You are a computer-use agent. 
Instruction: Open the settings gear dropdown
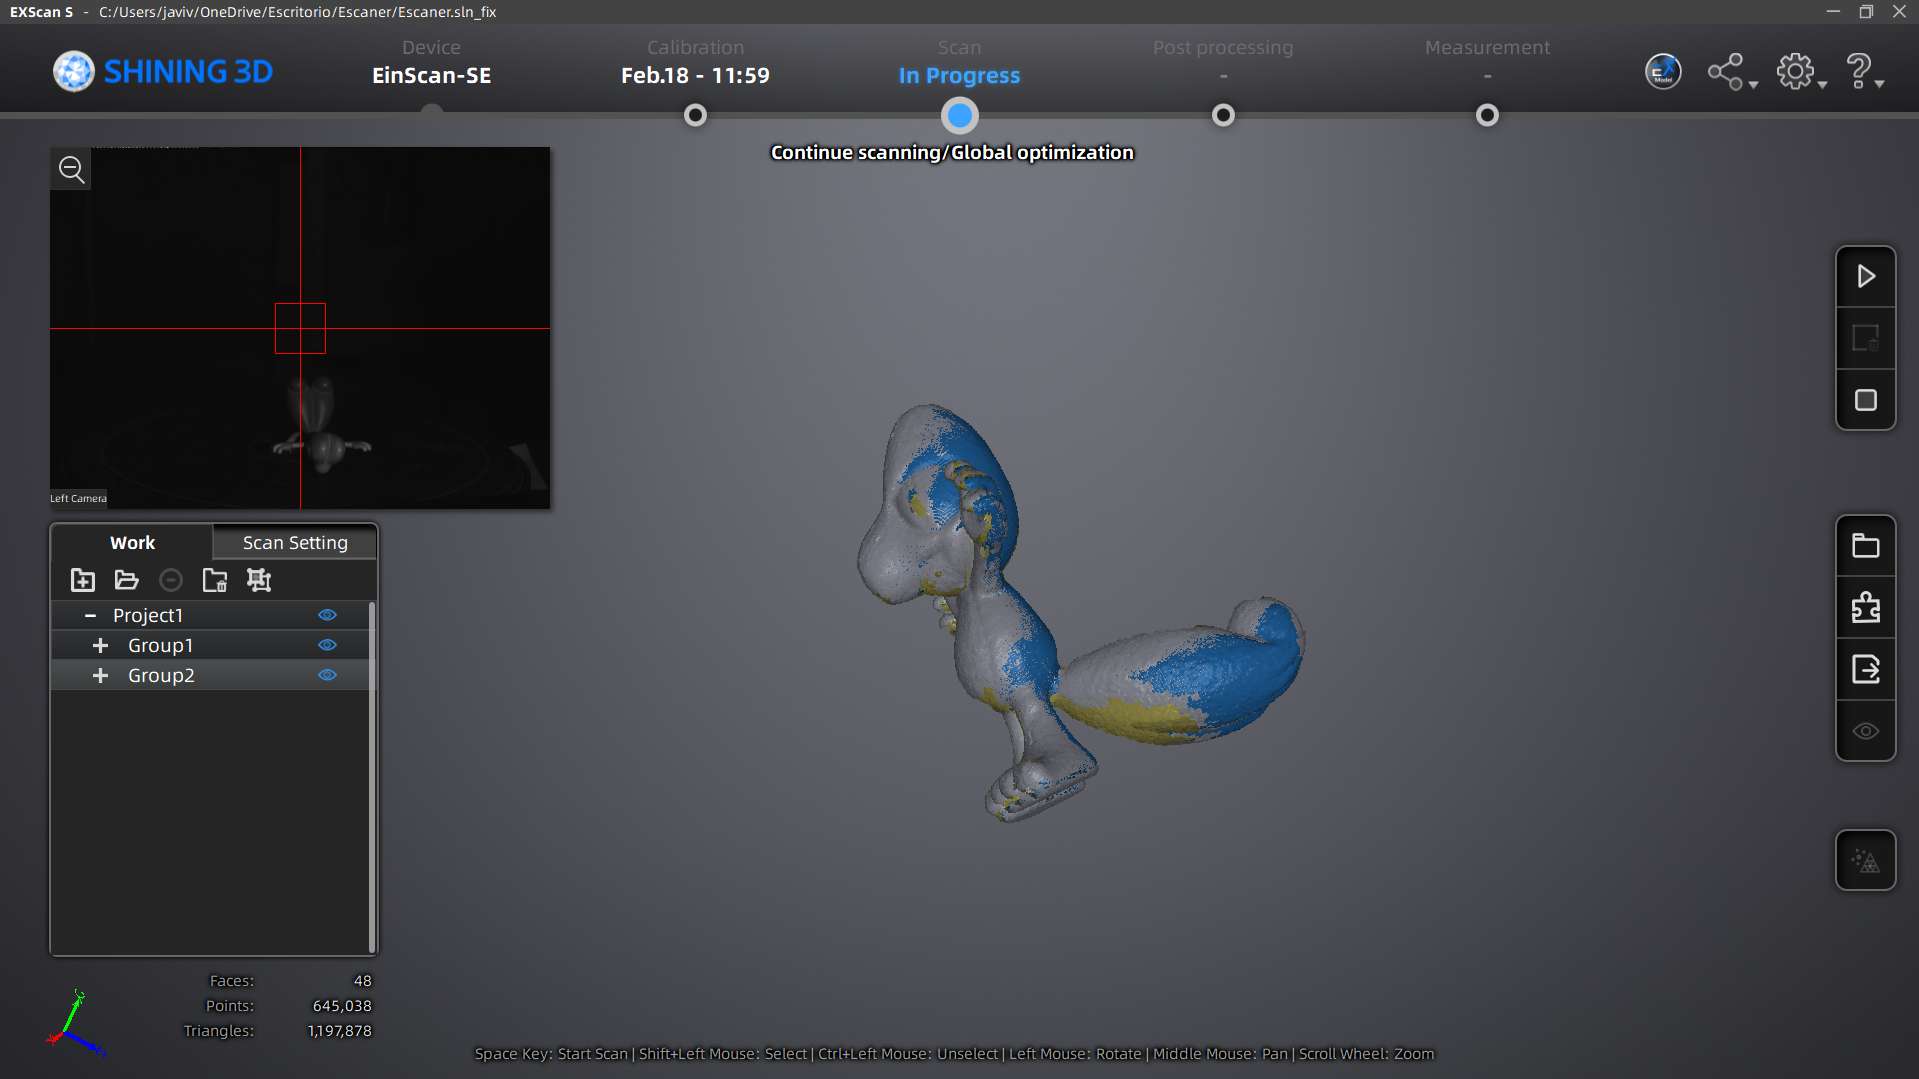pyautogui.click(x=1800, y=72)
